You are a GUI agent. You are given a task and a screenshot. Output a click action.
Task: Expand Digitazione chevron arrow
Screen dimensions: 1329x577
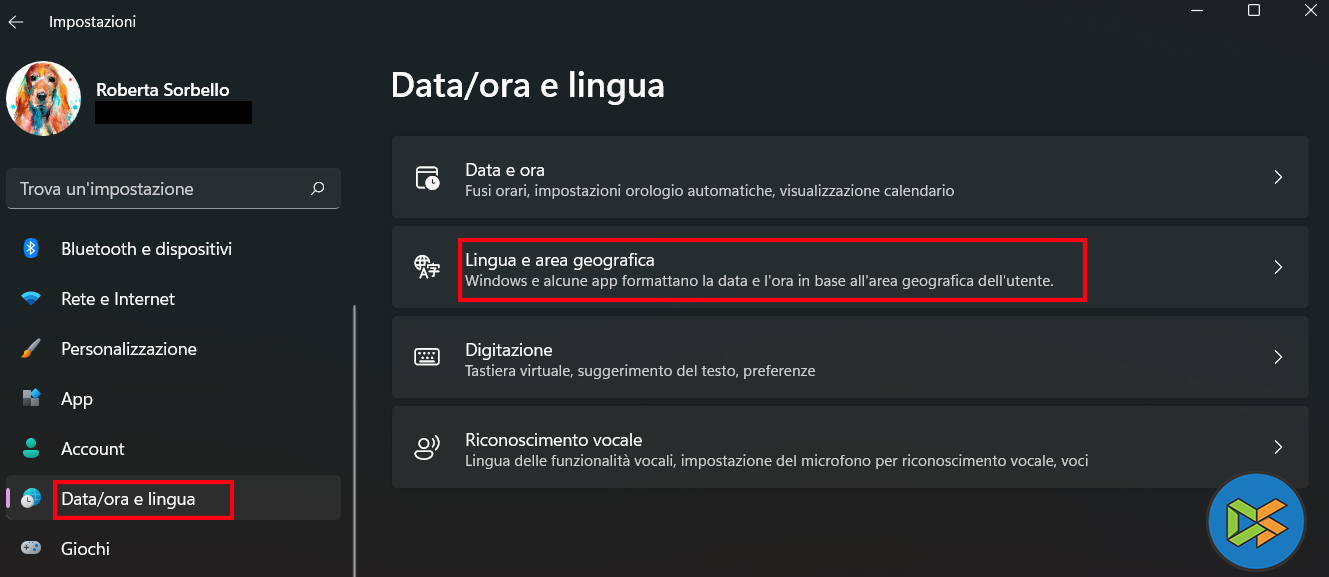[x=1278, y=357]
